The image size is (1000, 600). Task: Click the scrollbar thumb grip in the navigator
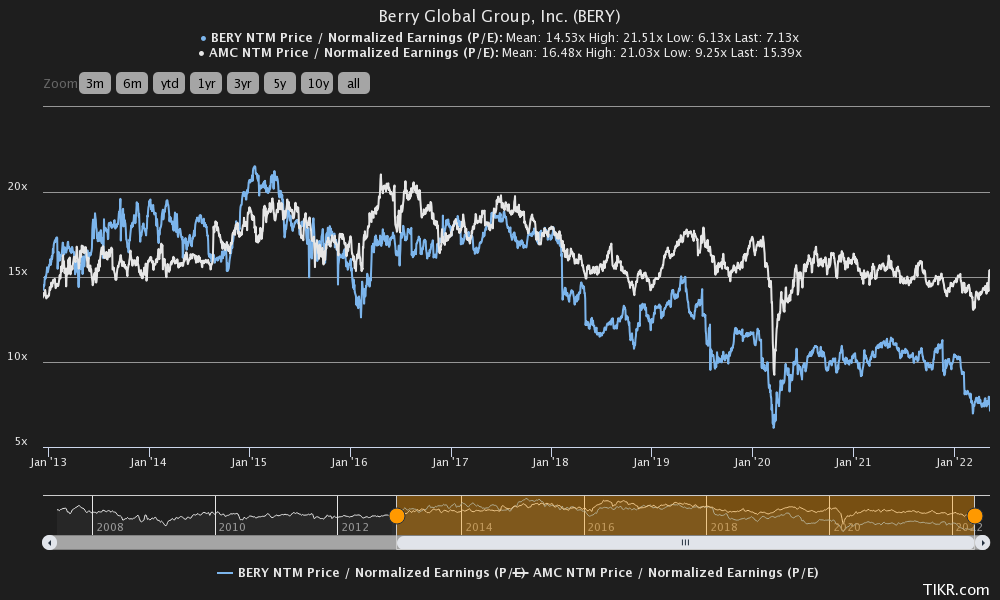pyautogui.click(x=686, y=543)
